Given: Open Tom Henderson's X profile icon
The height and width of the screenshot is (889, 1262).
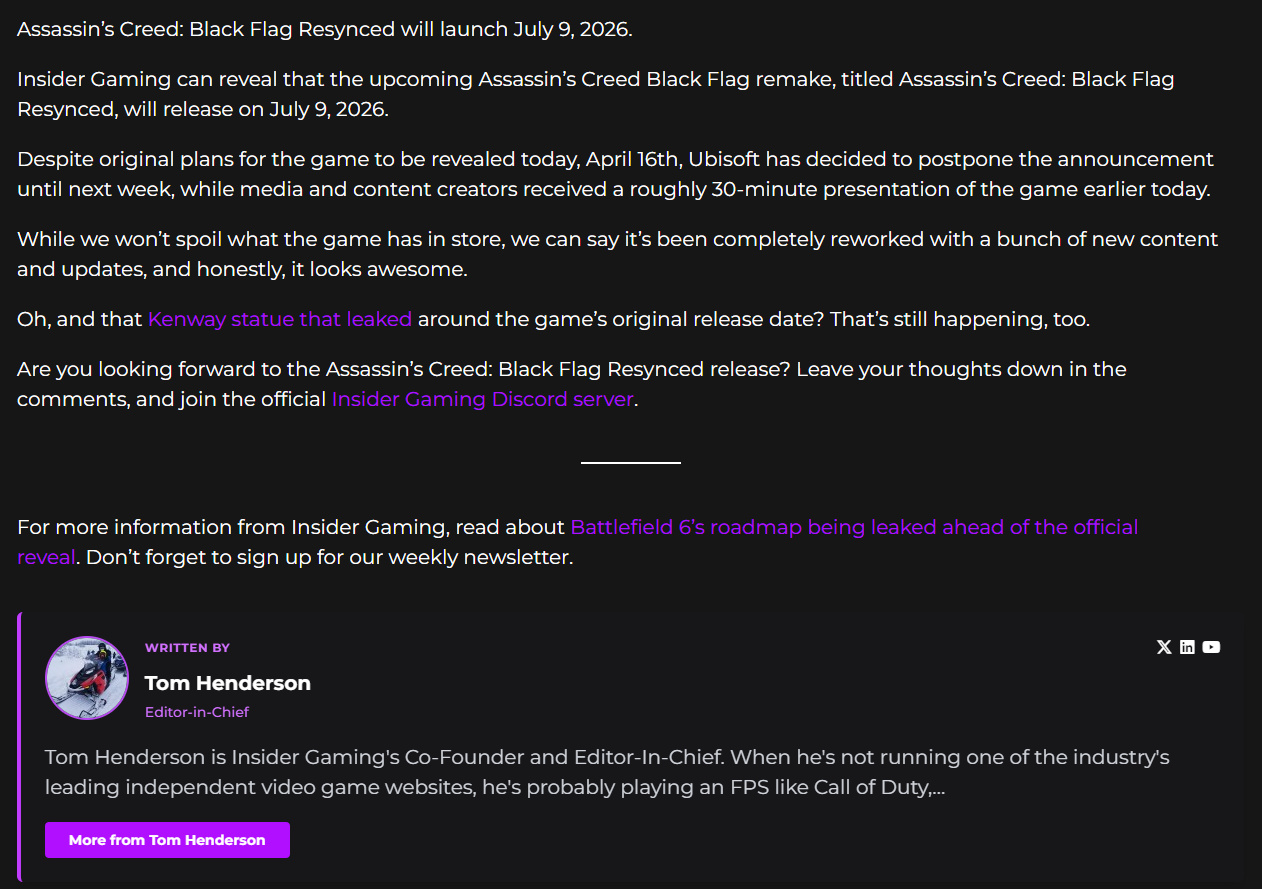Looking at the screenshot, I should 1163,647.
